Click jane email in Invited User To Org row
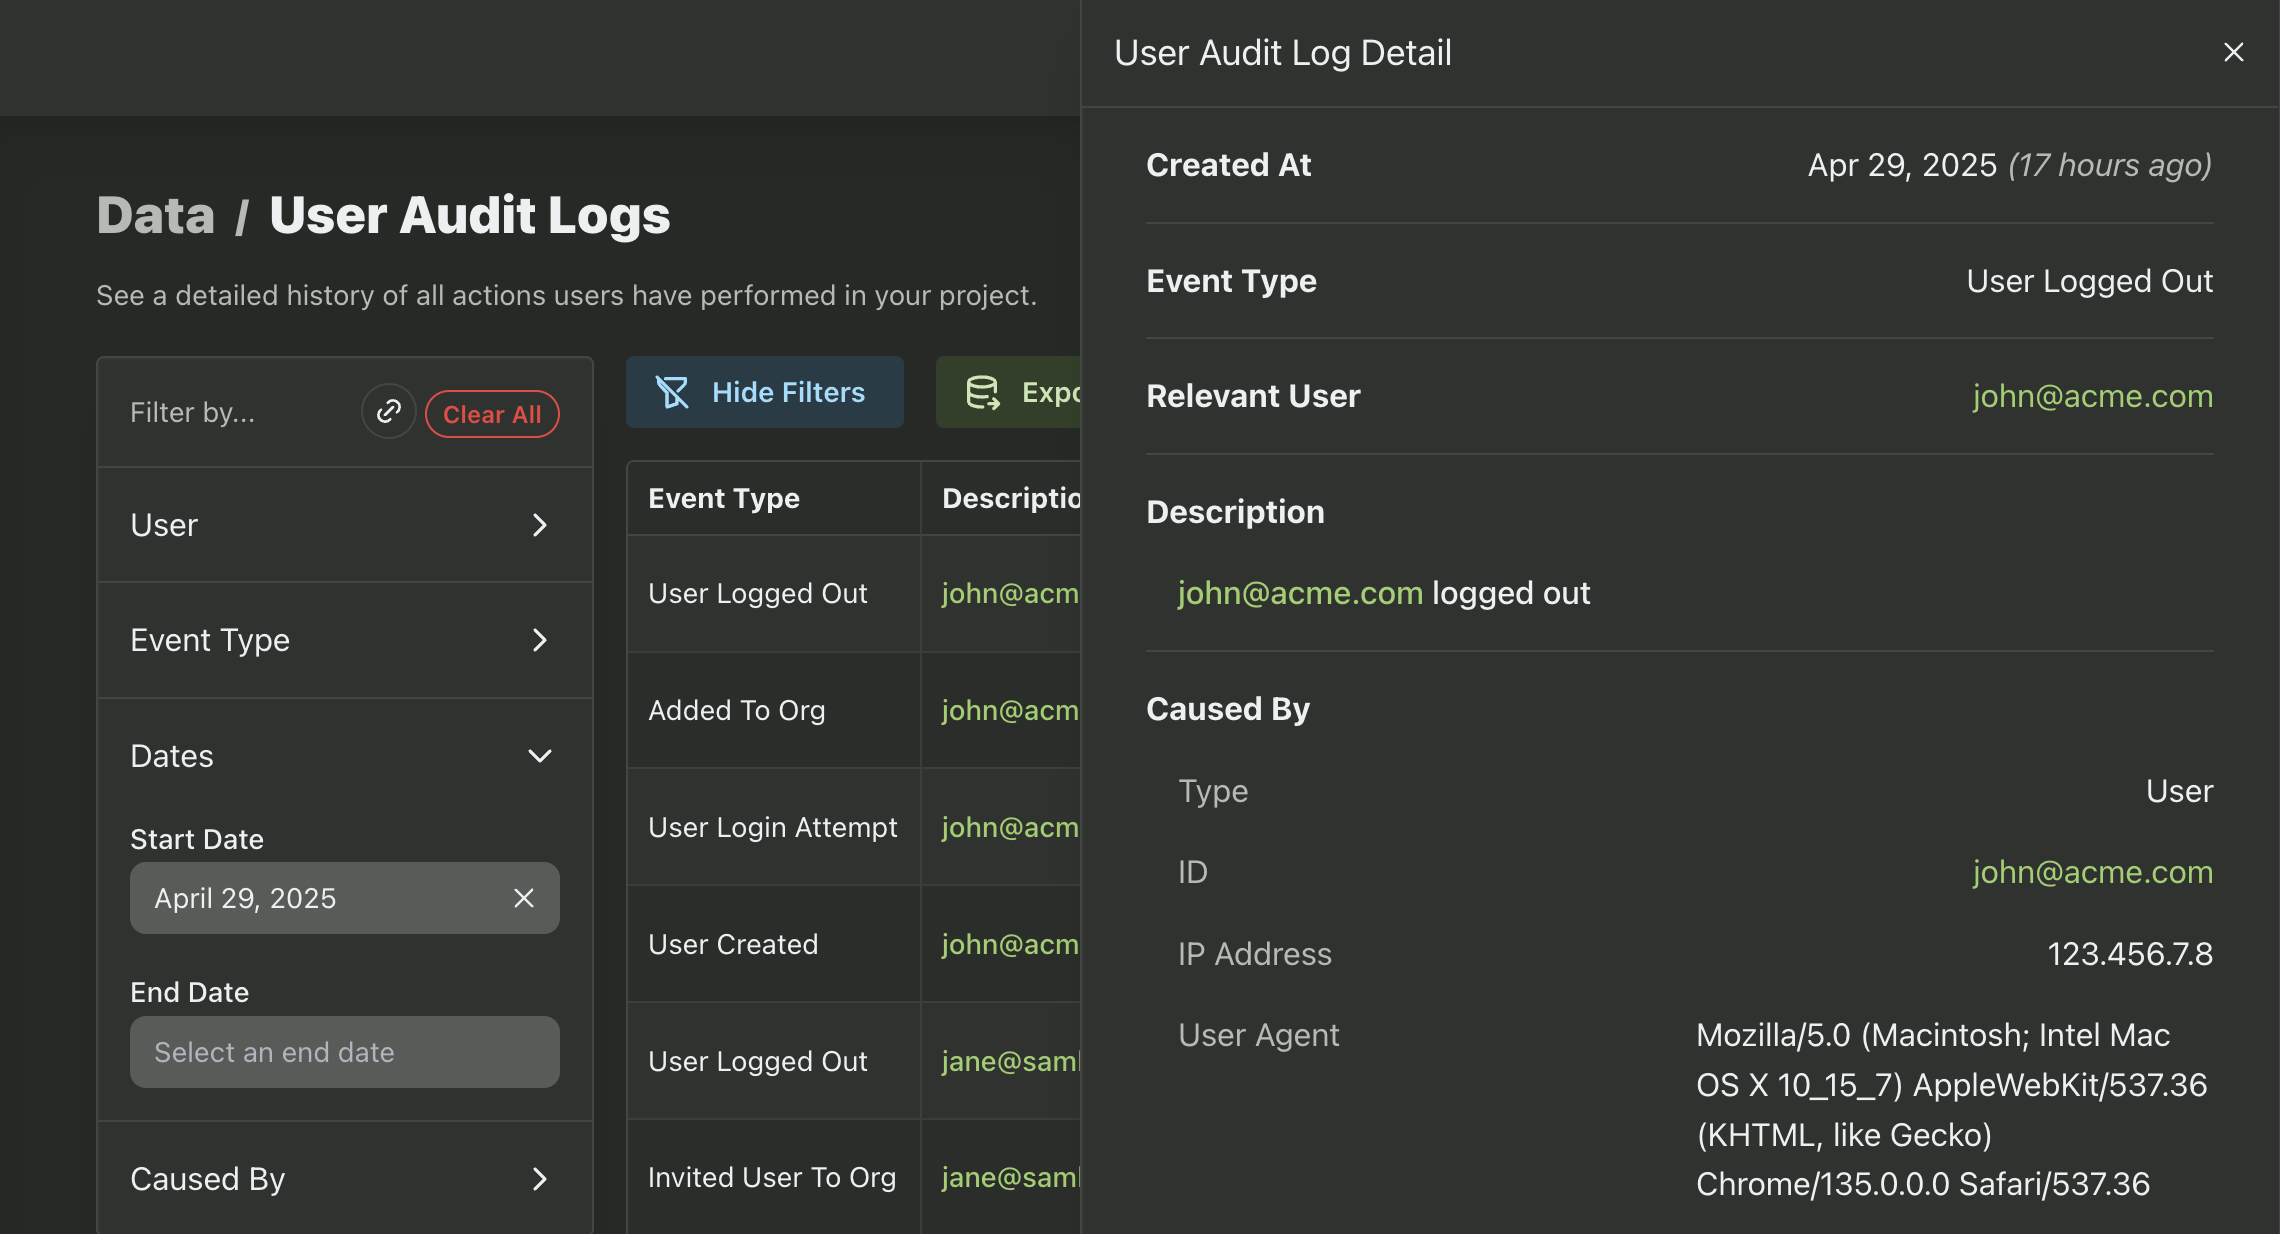 click(1010, 1178)
